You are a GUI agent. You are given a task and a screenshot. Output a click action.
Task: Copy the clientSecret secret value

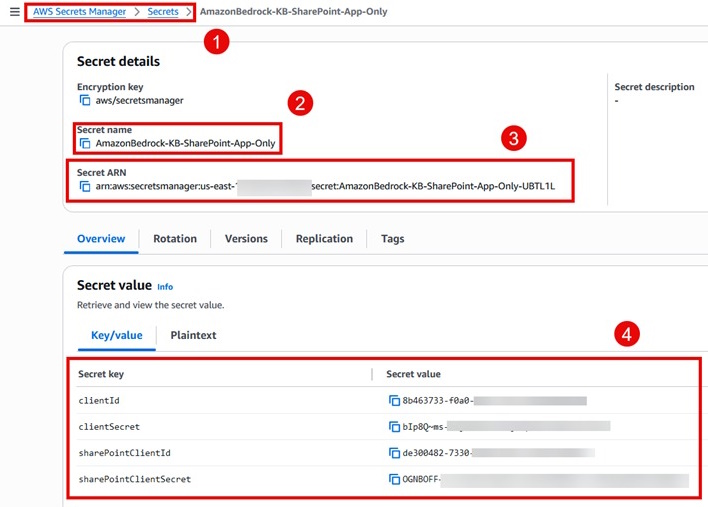394,426
